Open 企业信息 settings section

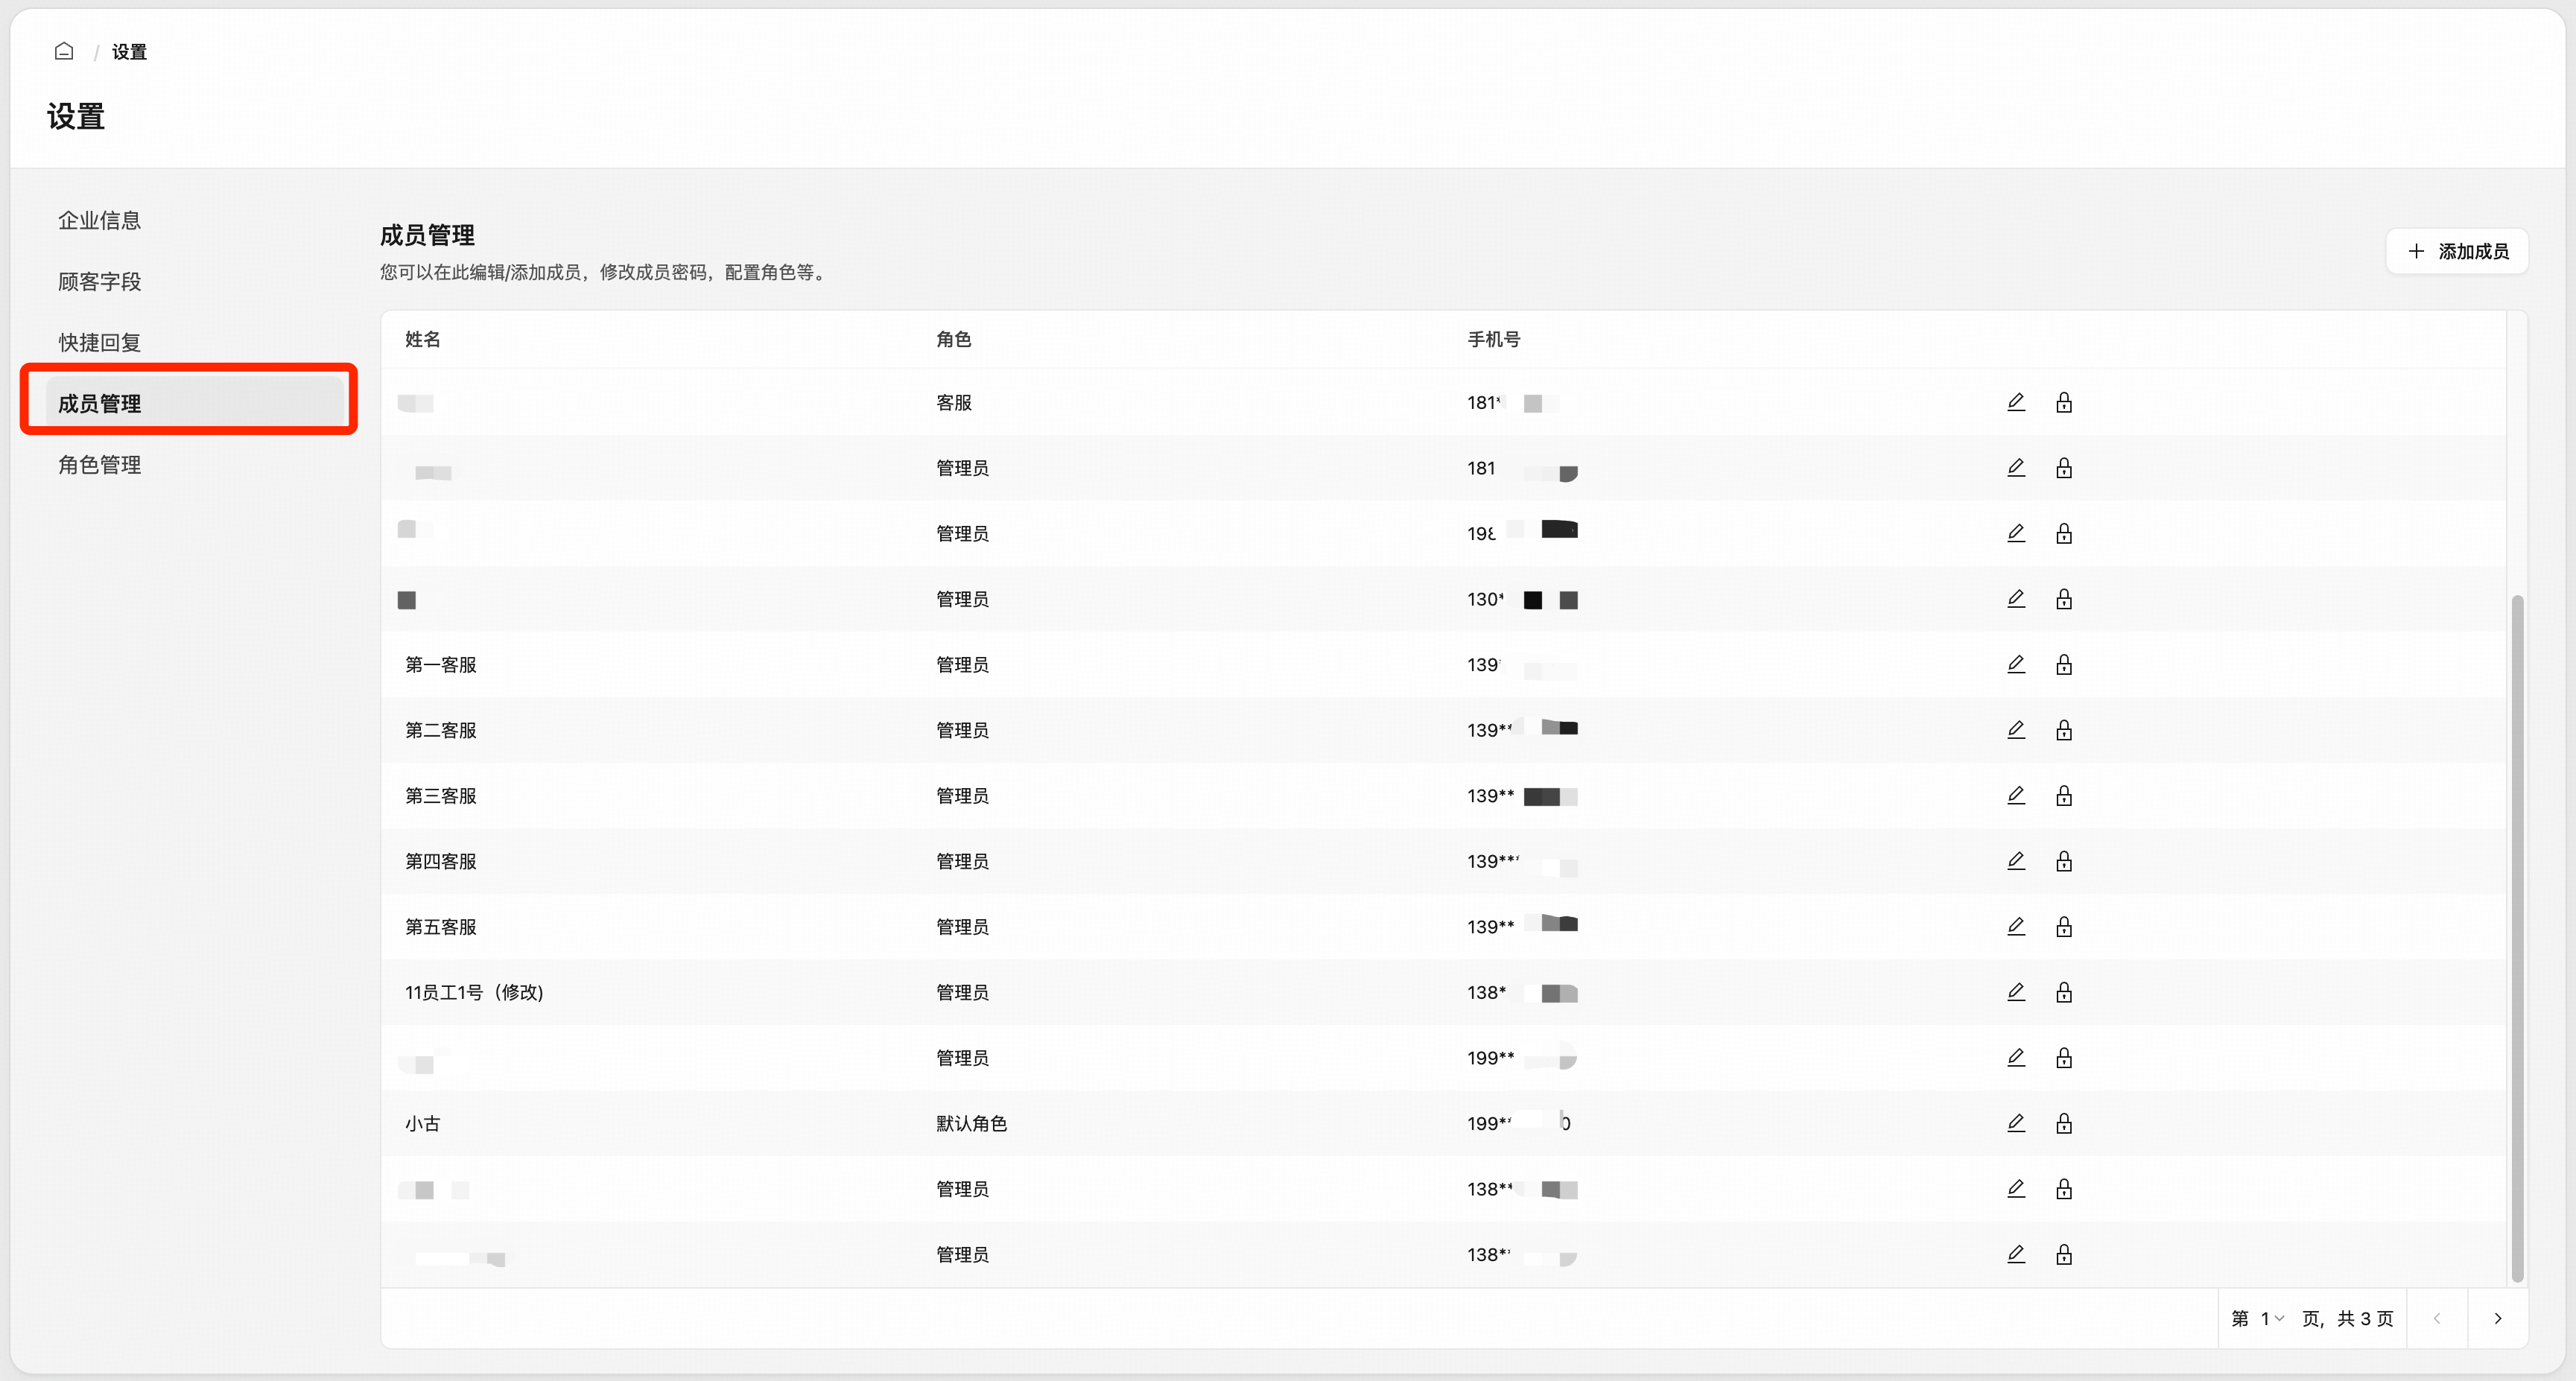99,220
